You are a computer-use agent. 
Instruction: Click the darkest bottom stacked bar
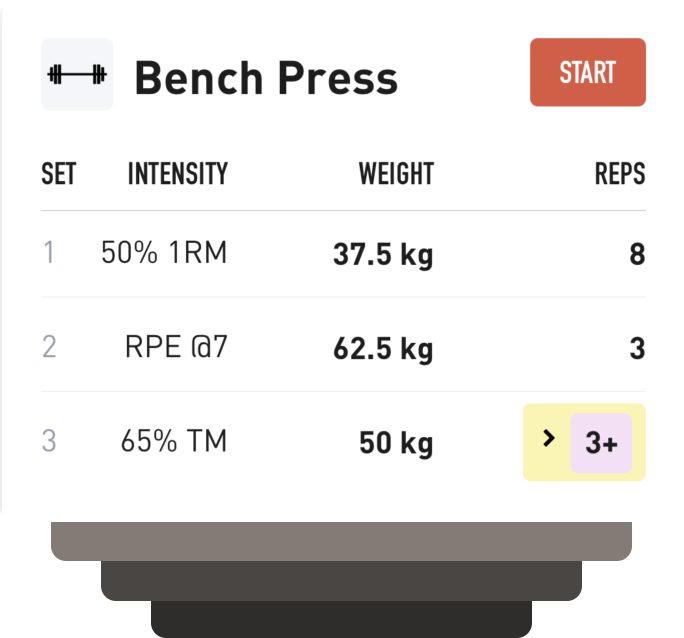[x=341, y=619]
